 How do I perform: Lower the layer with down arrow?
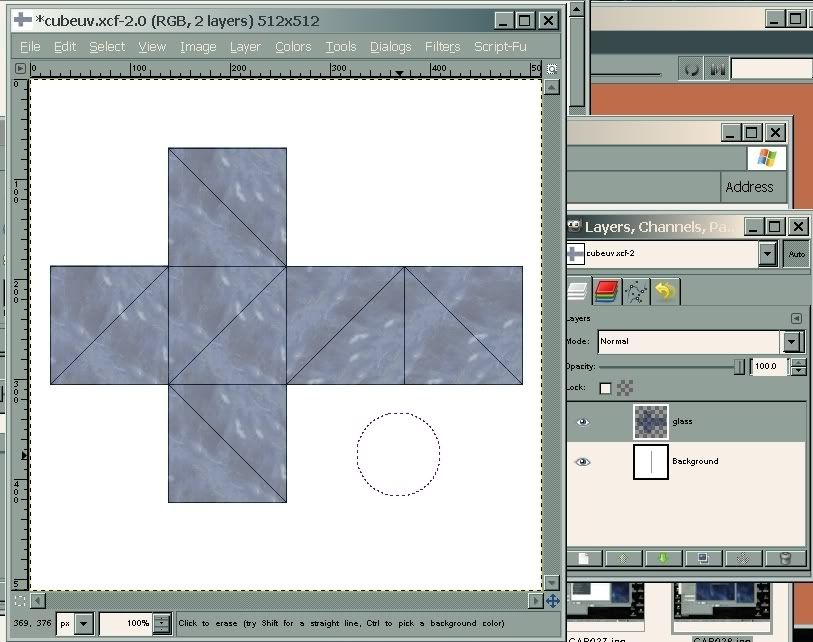662,558
